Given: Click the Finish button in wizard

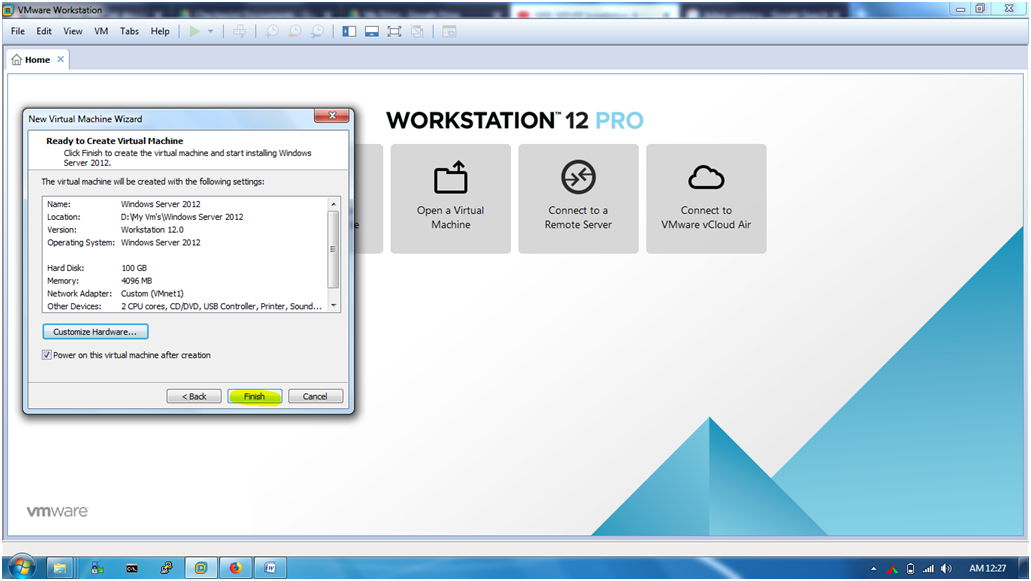Looking at the screenshot, I should [254, 396].
